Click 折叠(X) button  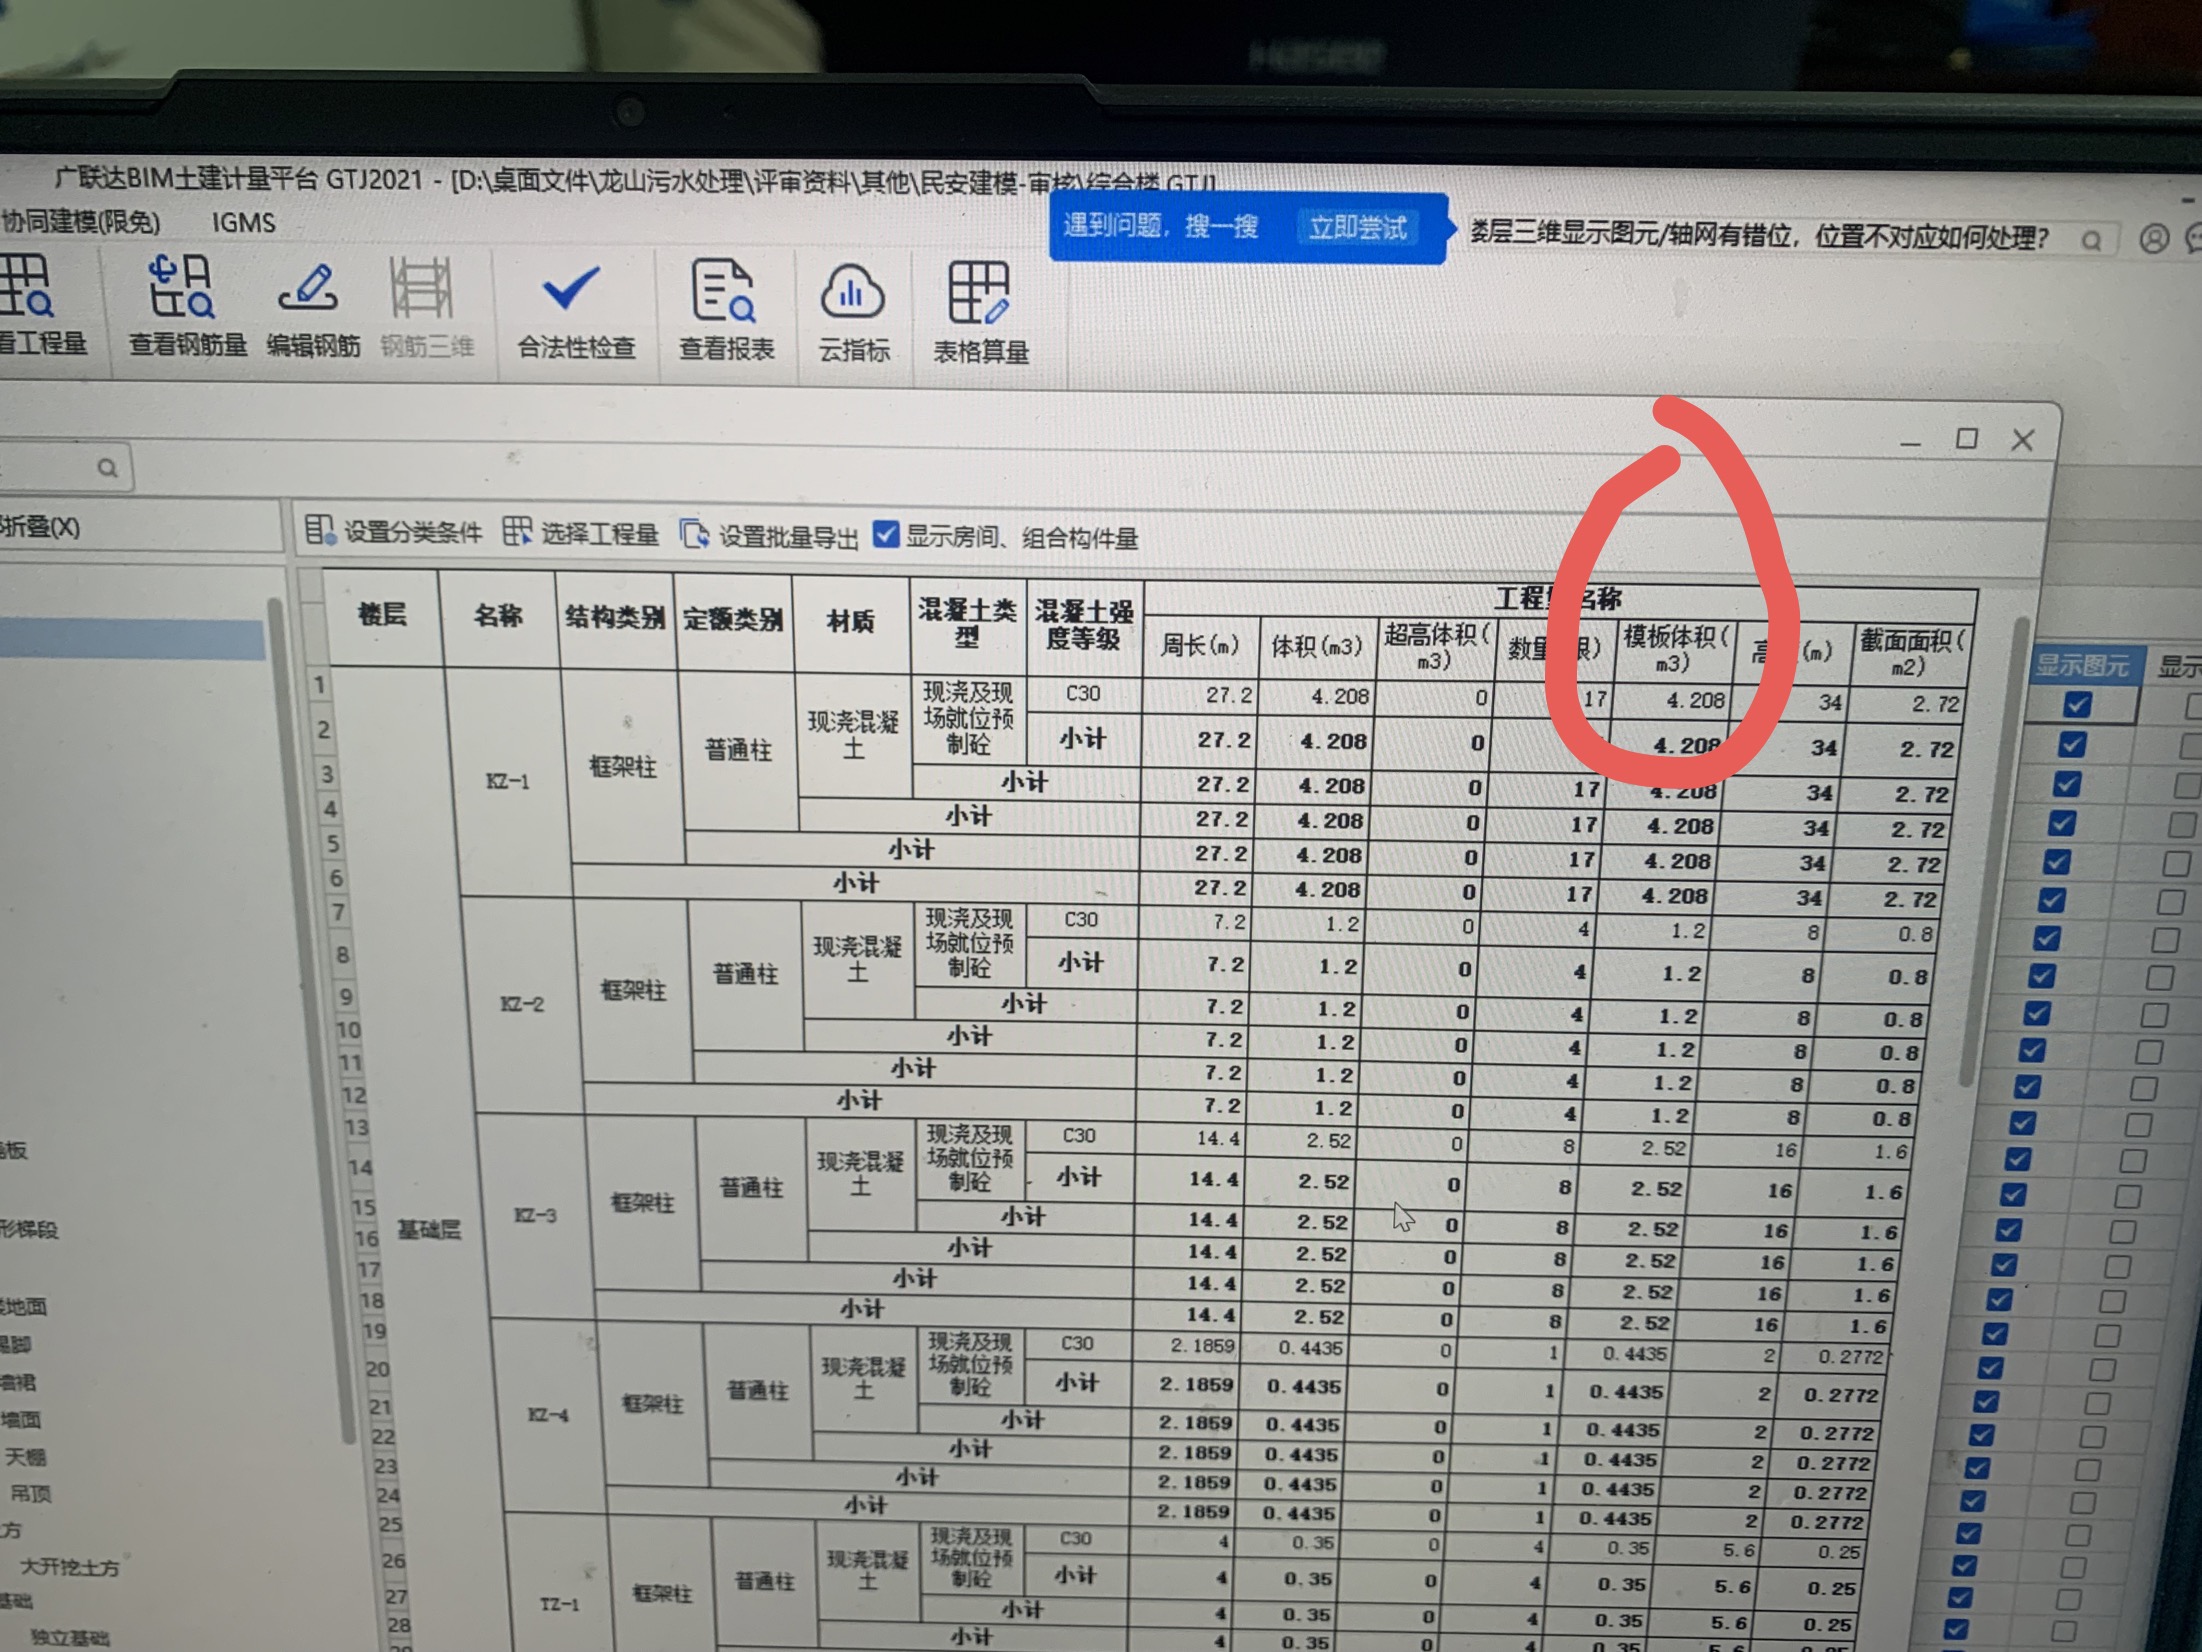point(40,527)
